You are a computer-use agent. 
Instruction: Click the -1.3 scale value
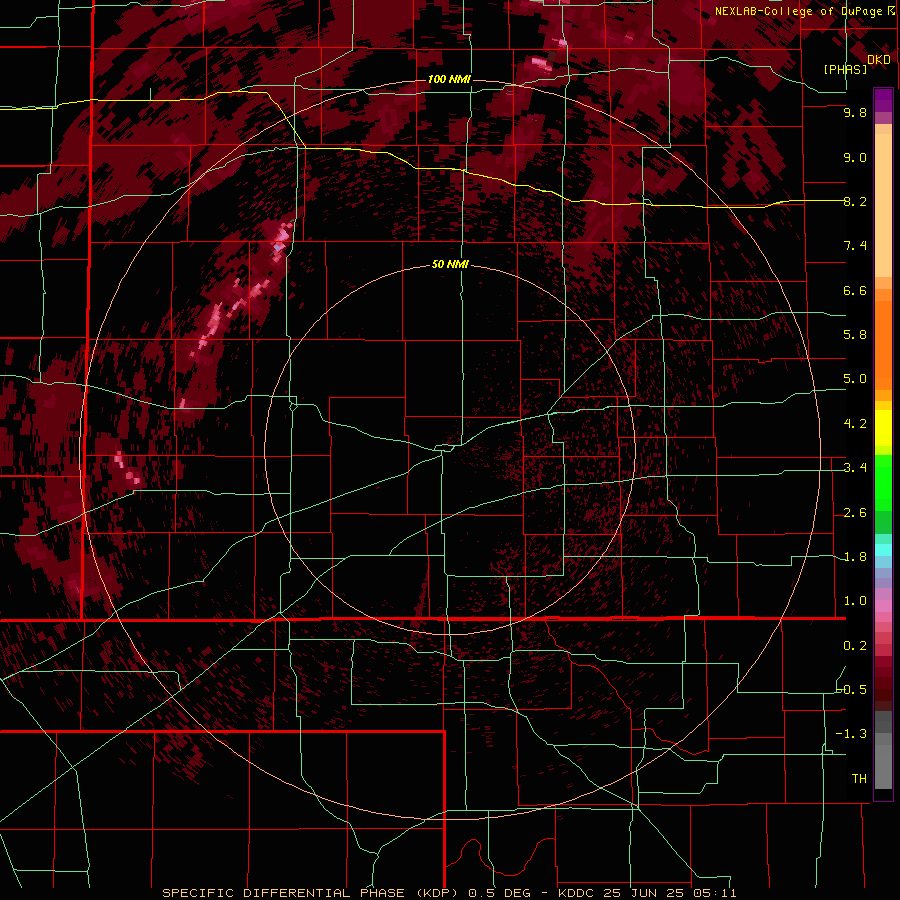click(852, 734)
